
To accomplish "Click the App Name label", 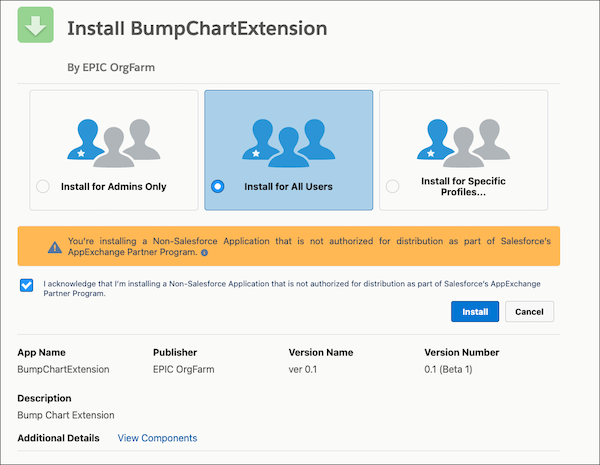I will click(41, 352).
